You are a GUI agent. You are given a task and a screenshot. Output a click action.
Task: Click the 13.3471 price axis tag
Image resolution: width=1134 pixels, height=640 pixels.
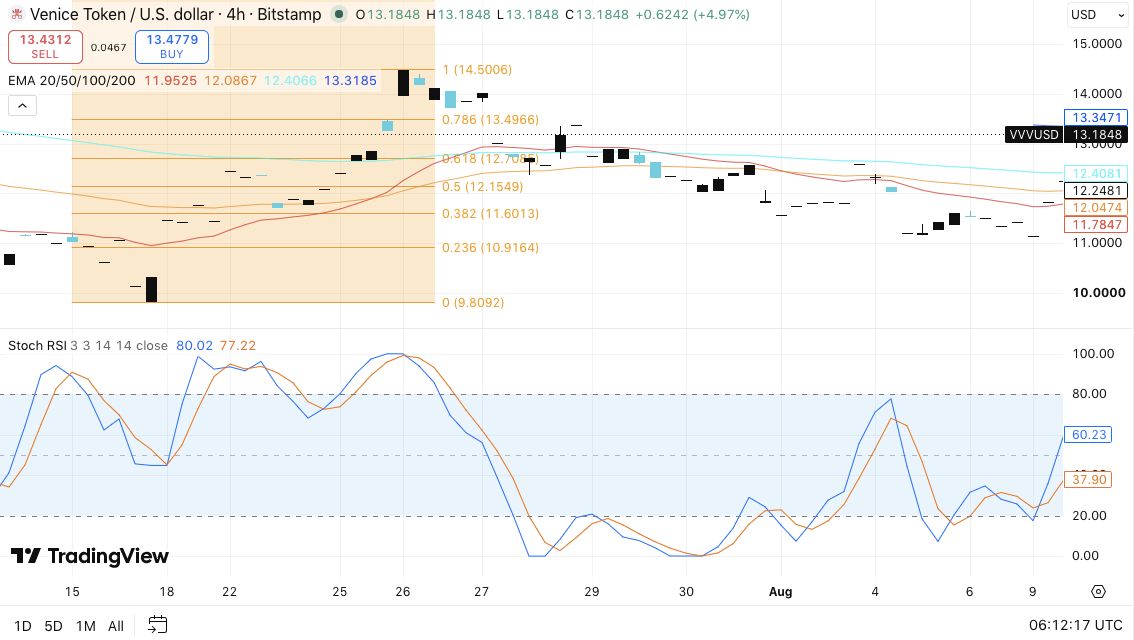[x=1096, y=117]
